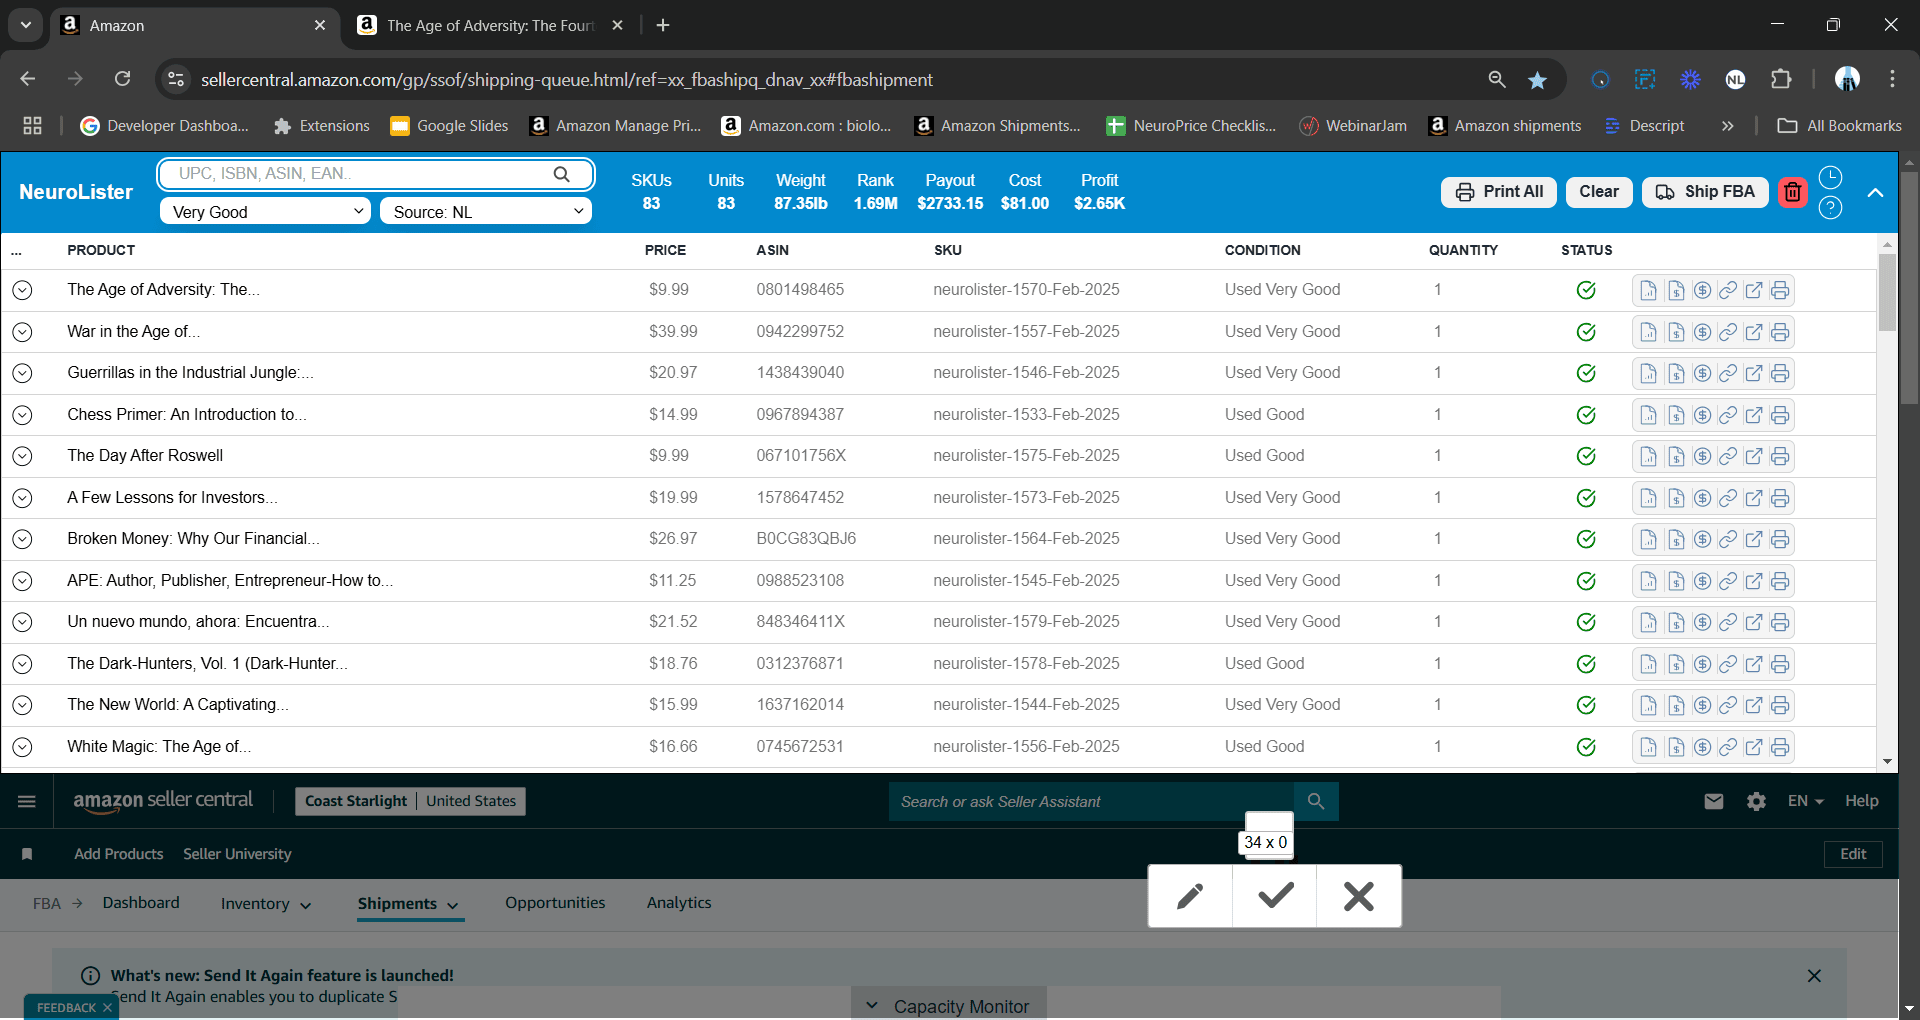Open the Opportunities tab
This screenshot has width=1920, height=1020.
555,903
